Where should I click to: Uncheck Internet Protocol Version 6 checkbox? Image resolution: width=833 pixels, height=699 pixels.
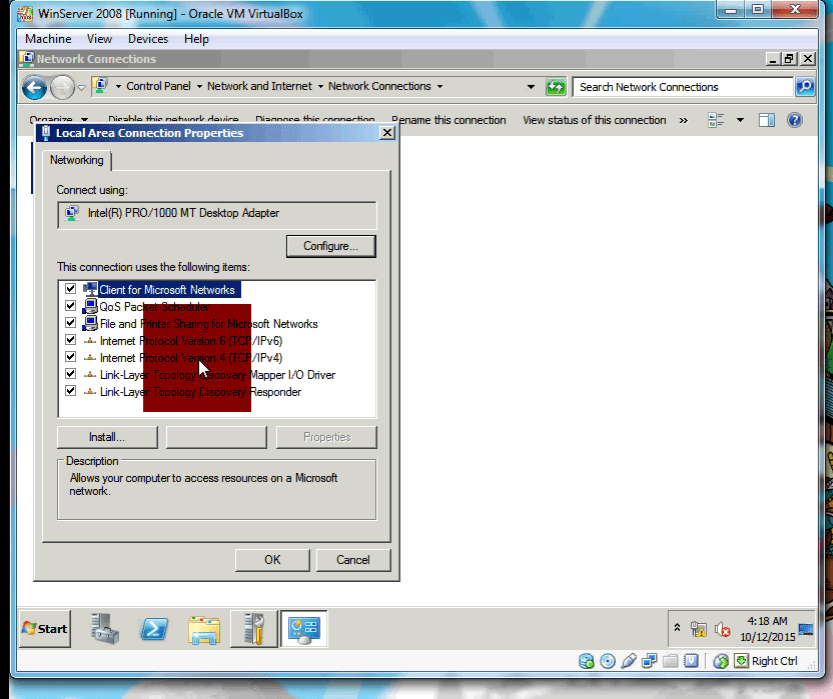[70, 339]
